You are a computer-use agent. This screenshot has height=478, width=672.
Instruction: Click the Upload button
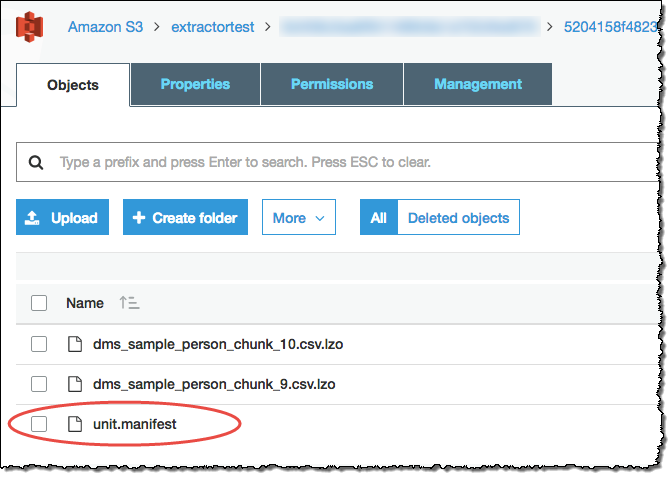pyautogui.click(x=62, y=217)
